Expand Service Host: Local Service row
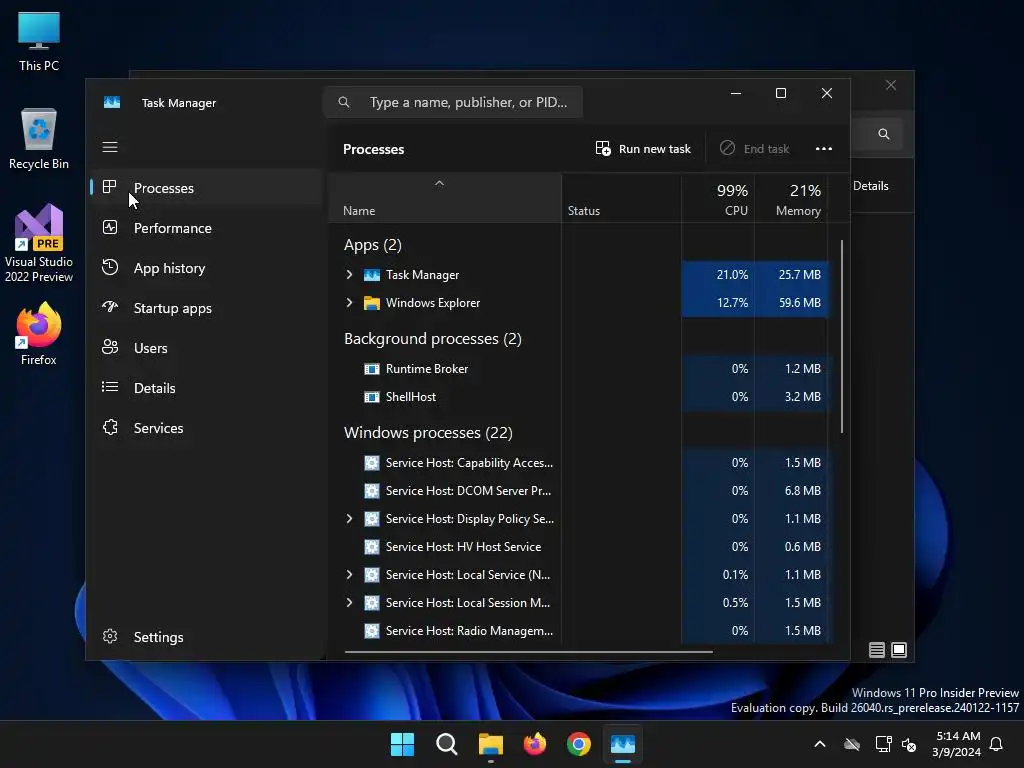Screen dimensions: 1024x768 (x=349, y=575)
